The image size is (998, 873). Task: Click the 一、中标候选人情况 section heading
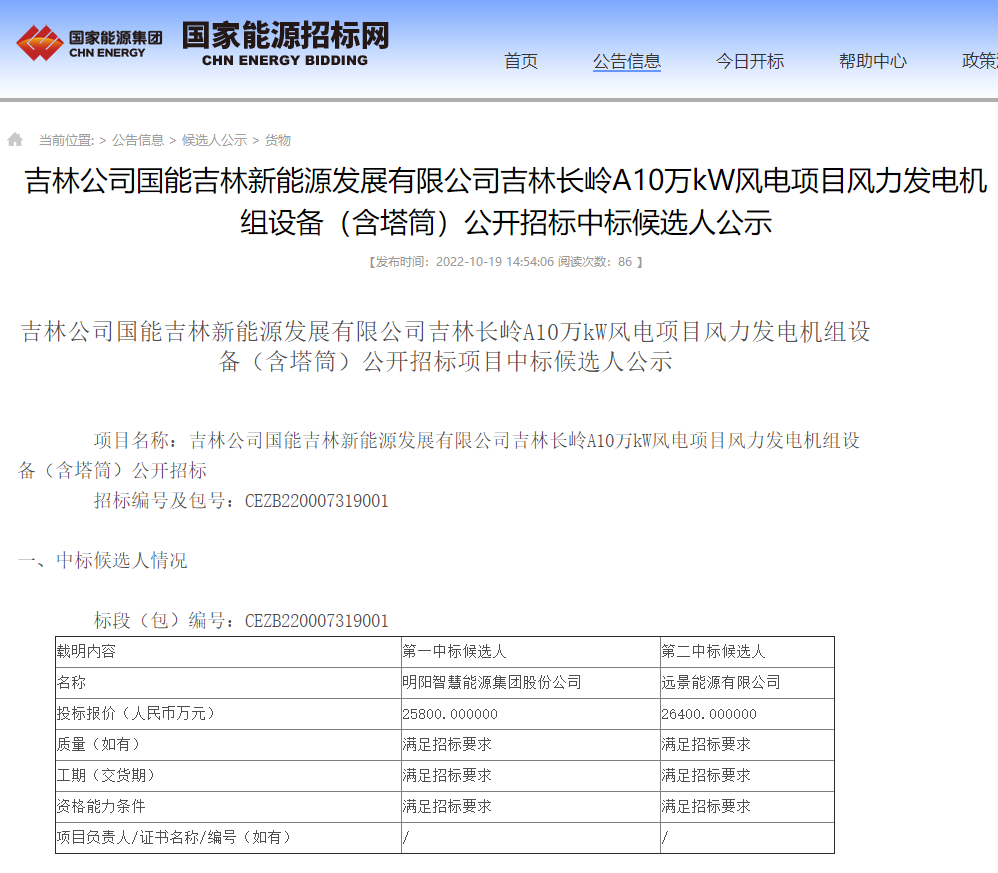pyautogui.click(x=102, y=561)
